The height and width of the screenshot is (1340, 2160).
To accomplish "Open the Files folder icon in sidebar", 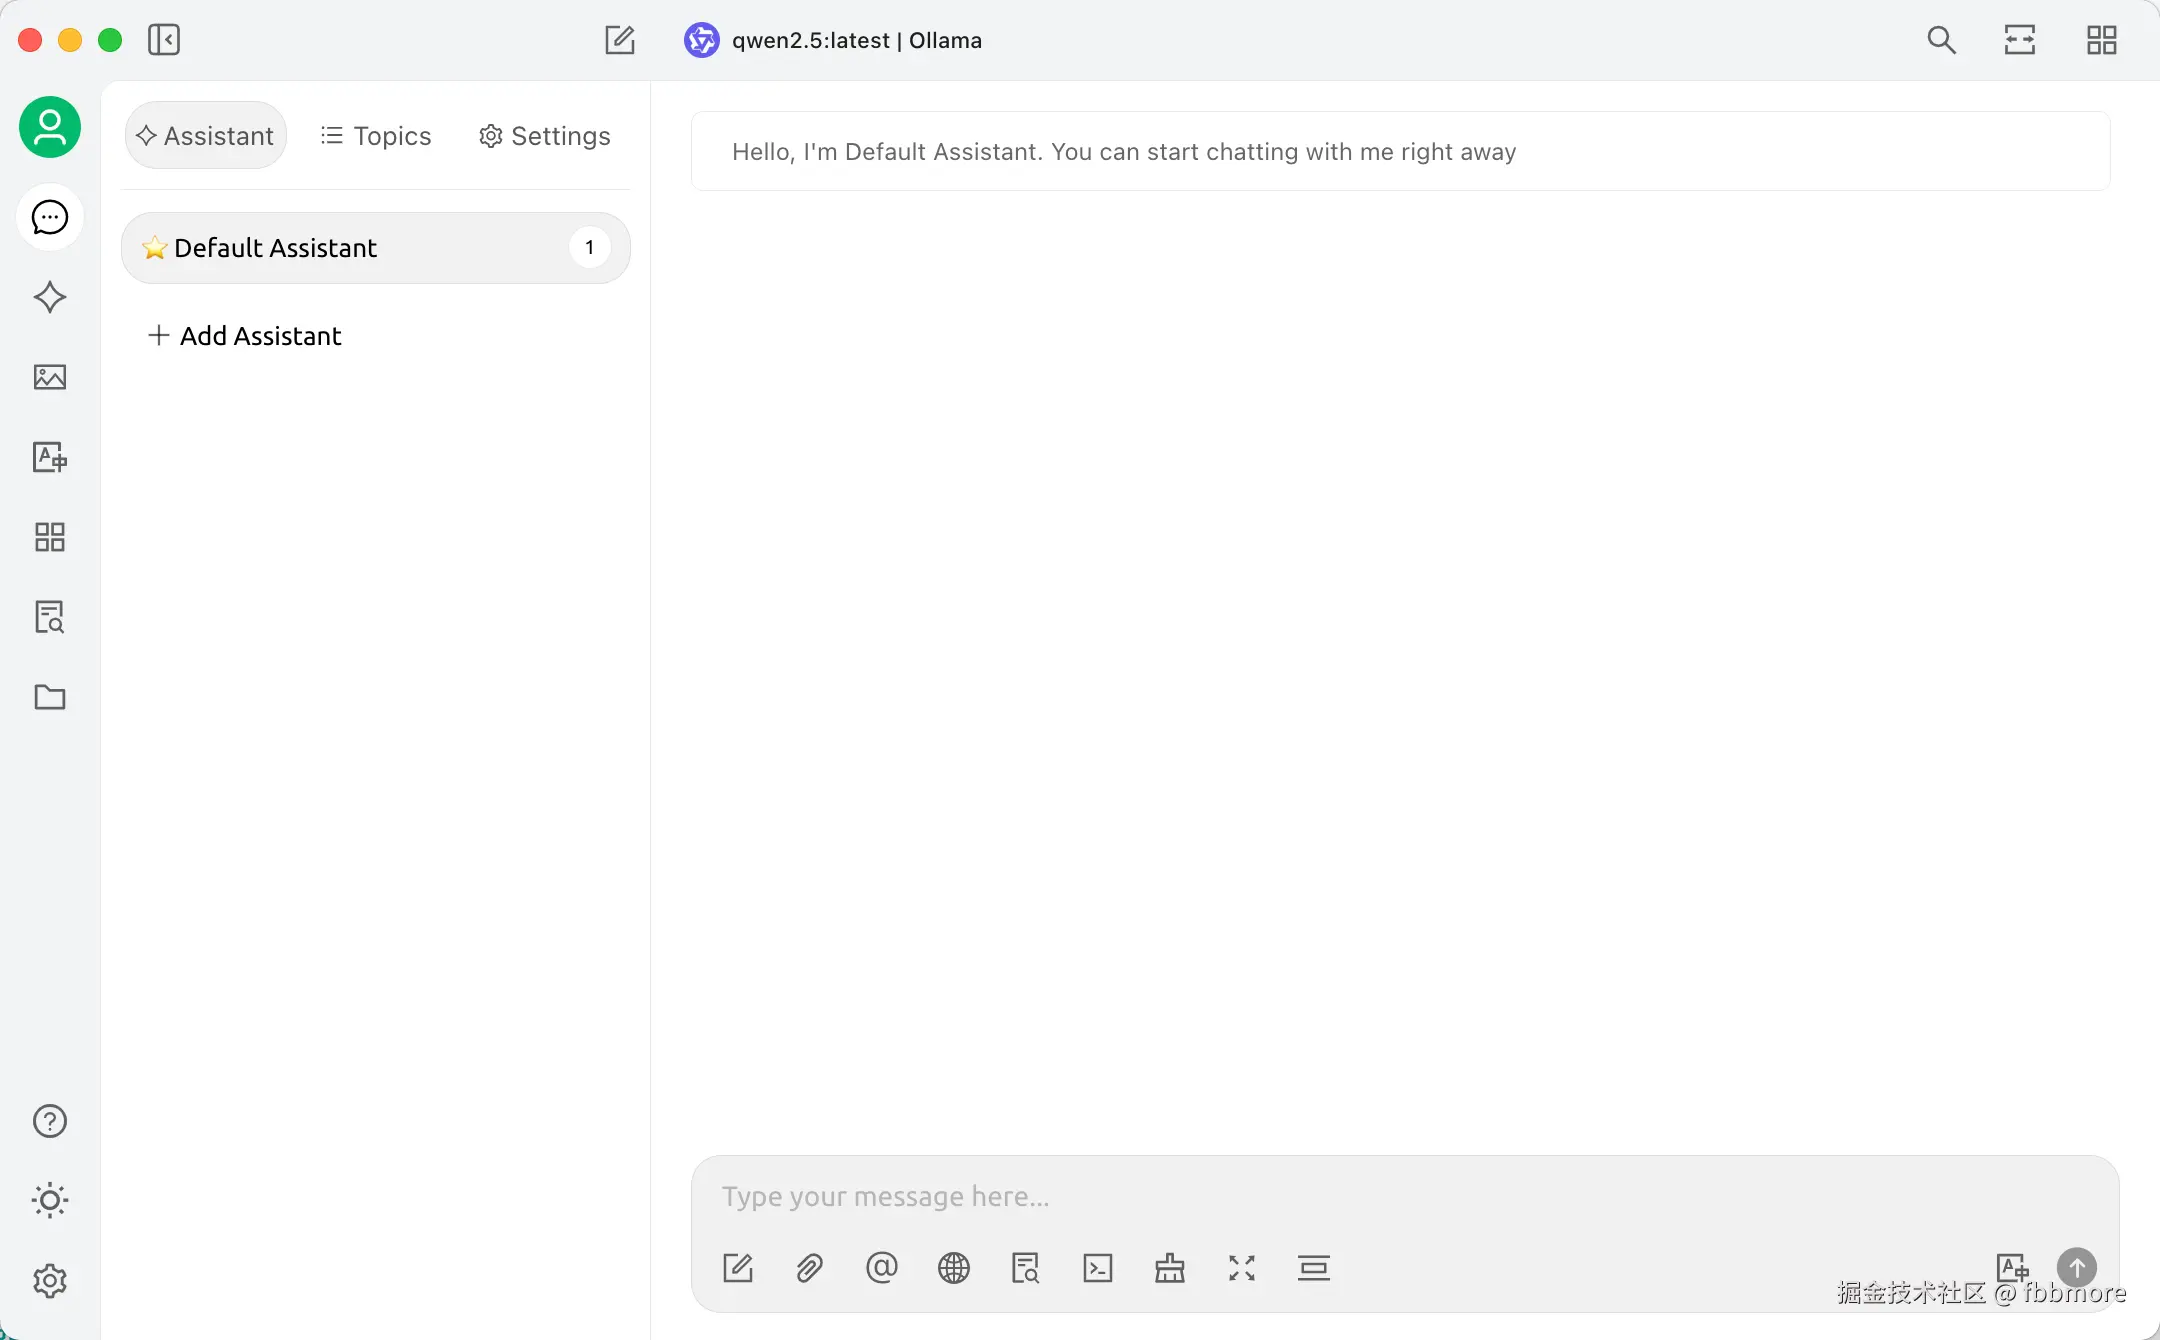I will [50, 697].
